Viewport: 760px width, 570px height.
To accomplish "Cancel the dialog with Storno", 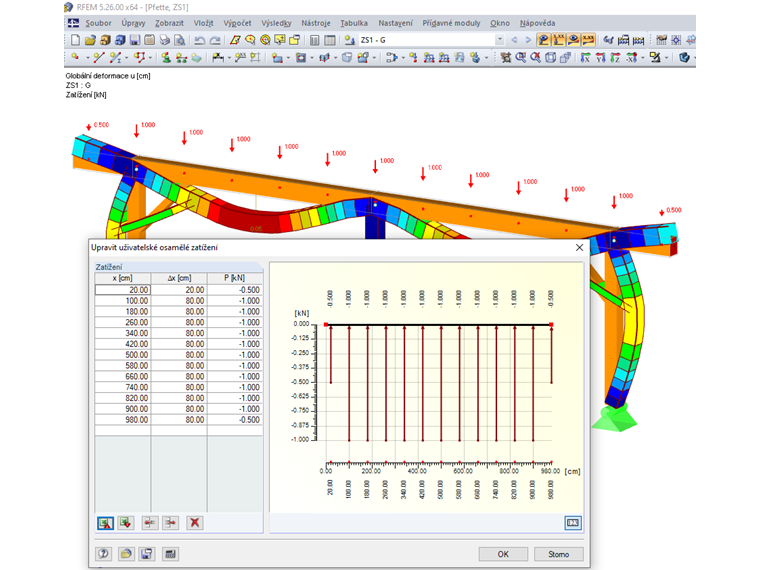I will pyautogui.click(x=558, y=554).
